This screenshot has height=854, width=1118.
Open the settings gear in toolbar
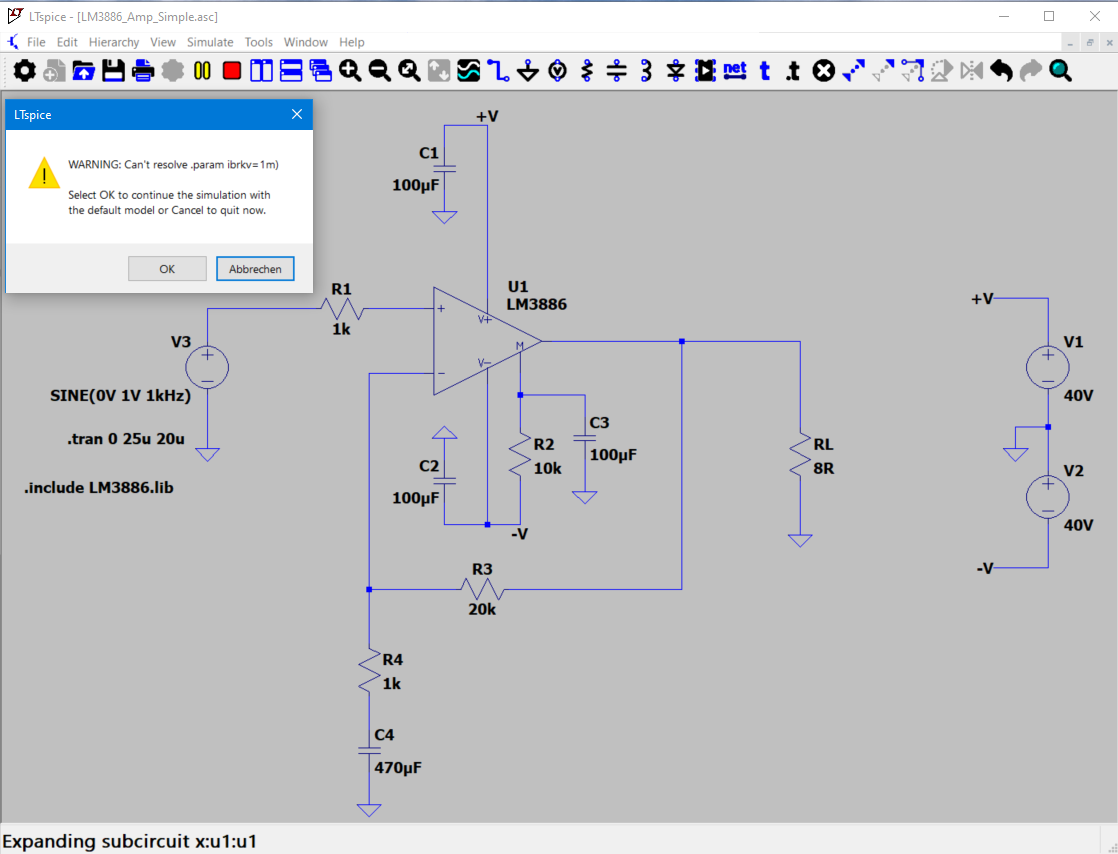pos(24,71)
